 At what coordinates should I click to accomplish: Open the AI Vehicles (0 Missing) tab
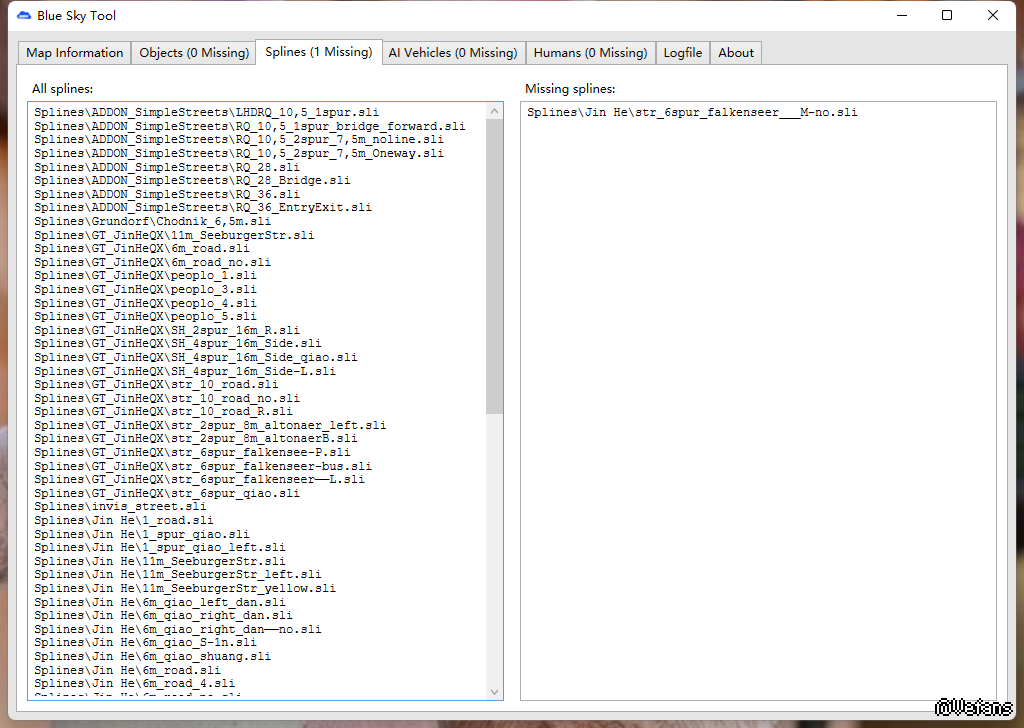[x=452, y=53]
